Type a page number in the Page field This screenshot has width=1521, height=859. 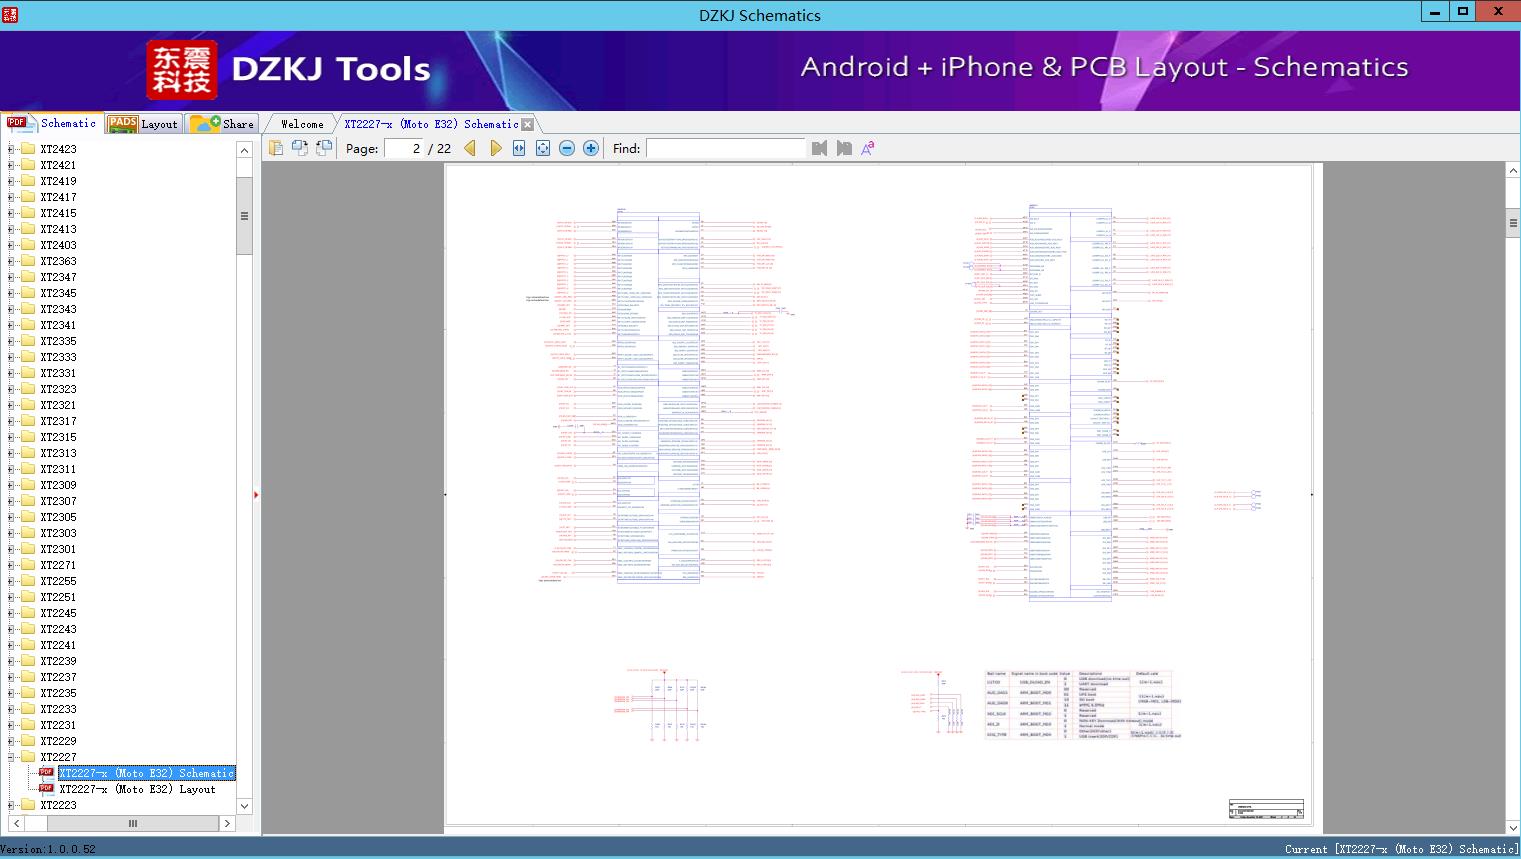tap(404, 148)
